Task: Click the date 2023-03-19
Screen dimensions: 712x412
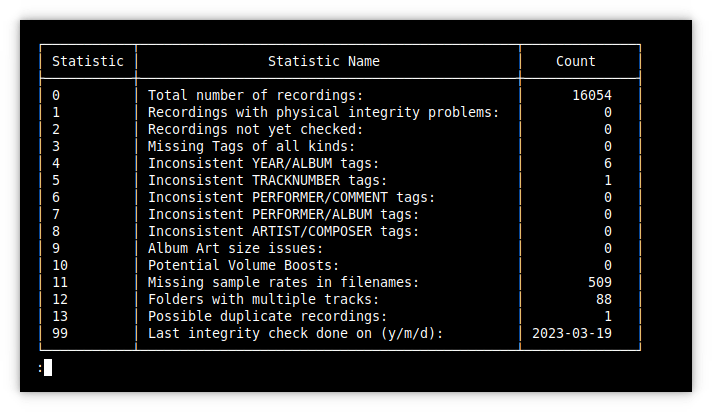Action: [x=572, y=333]
